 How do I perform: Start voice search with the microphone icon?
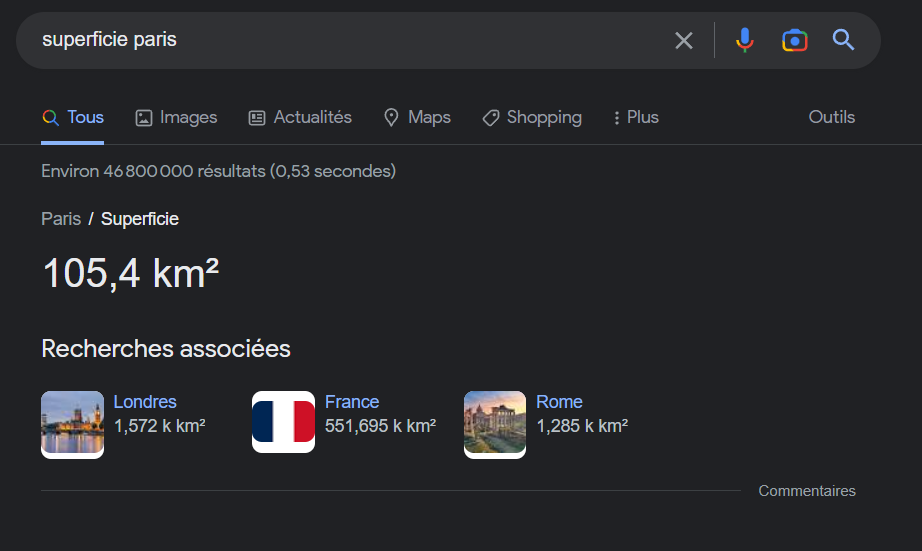(x=744, y=40)
